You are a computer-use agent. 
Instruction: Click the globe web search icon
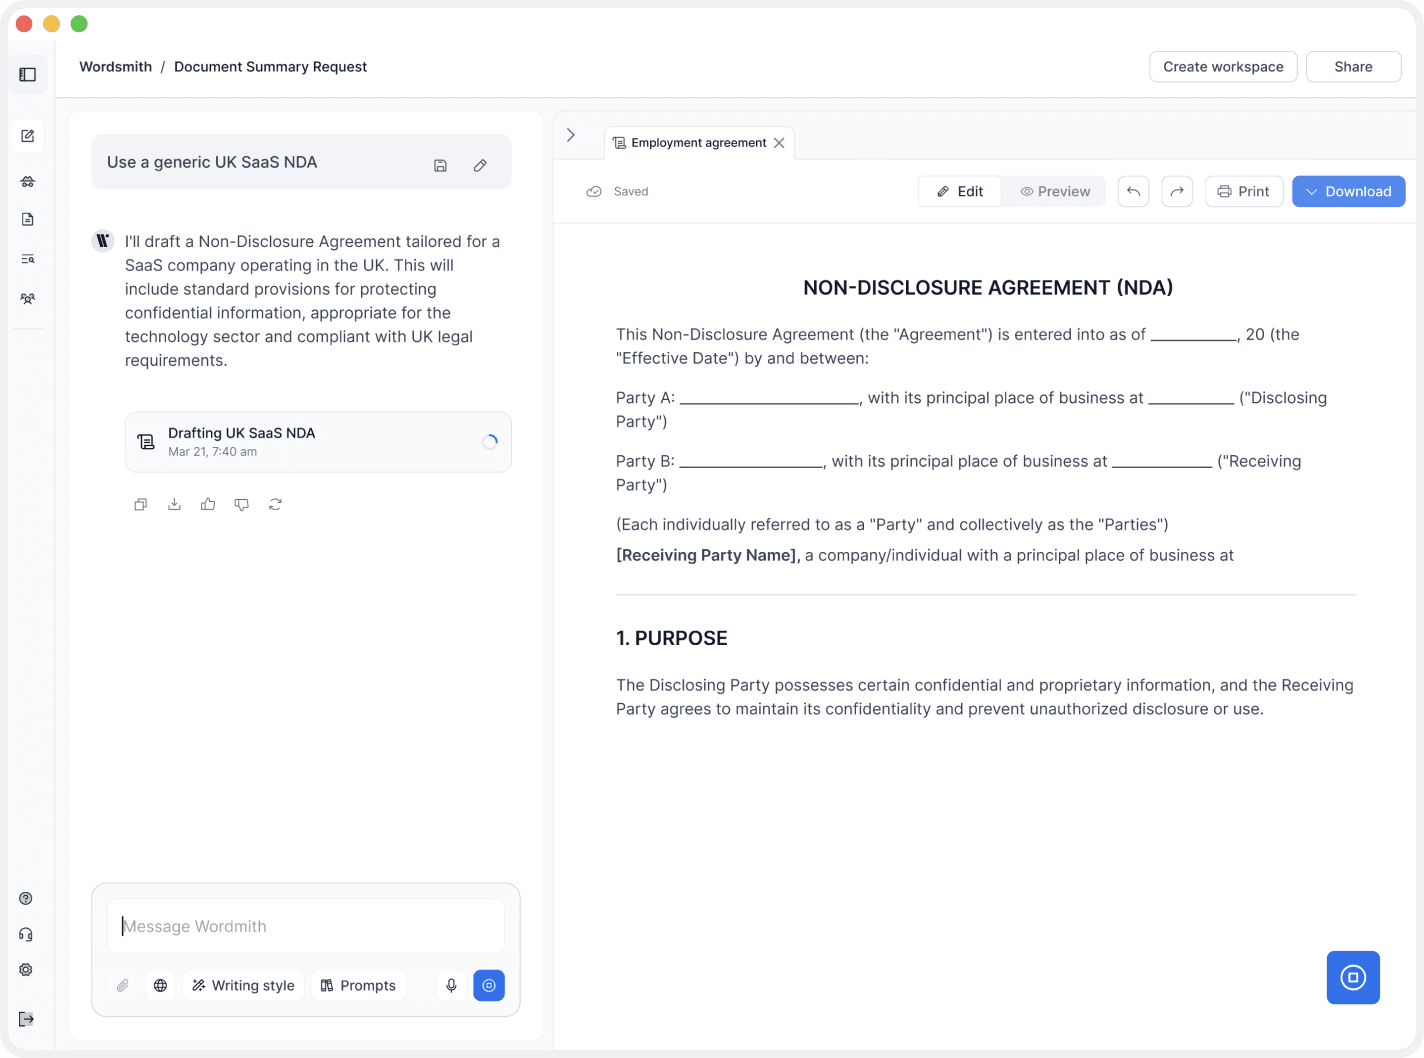point(160,986)
